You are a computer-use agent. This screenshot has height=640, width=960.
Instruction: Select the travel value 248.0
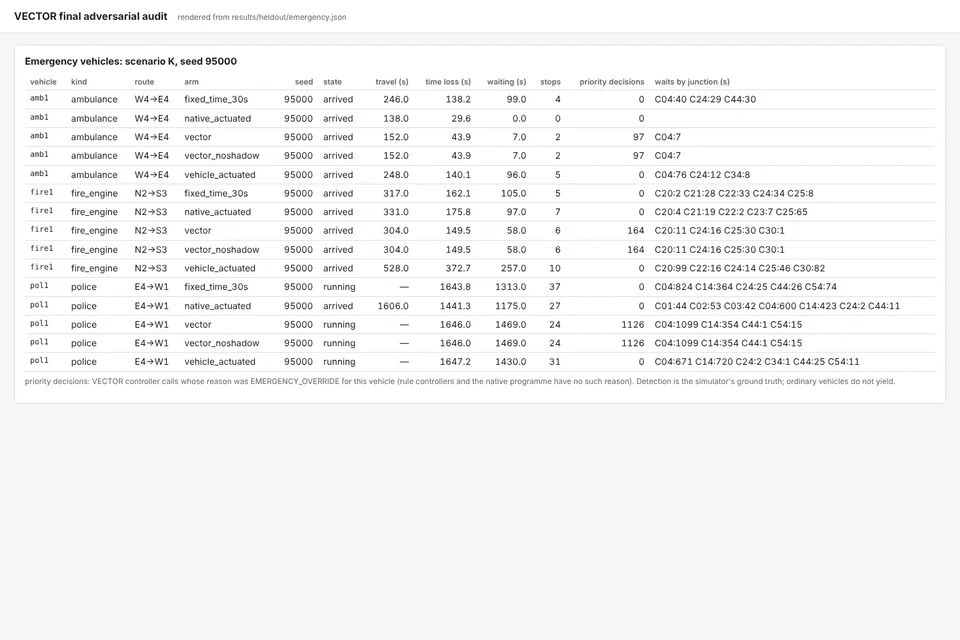coord(396,175)
